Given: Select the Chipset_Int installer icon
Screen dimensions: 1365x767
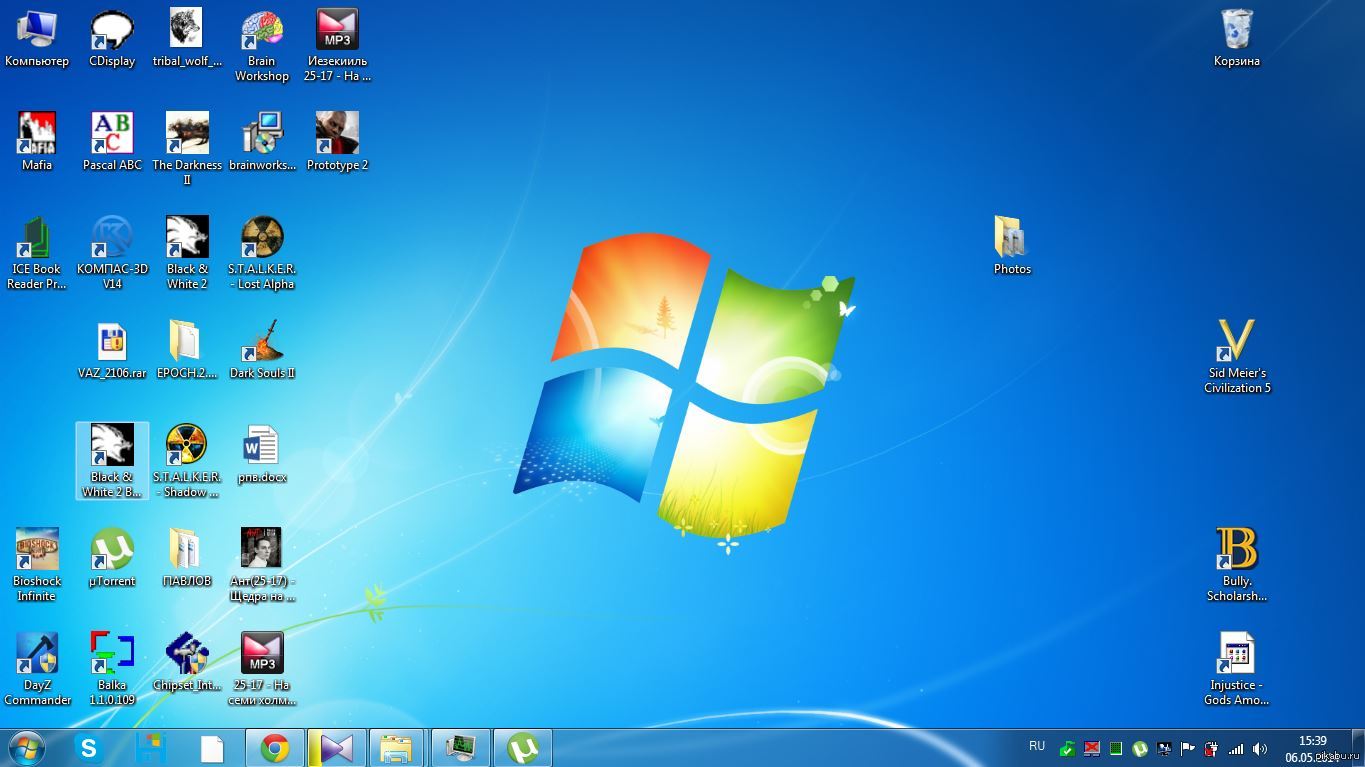Looking at the screenshot, I should click(x=187, y=662).
